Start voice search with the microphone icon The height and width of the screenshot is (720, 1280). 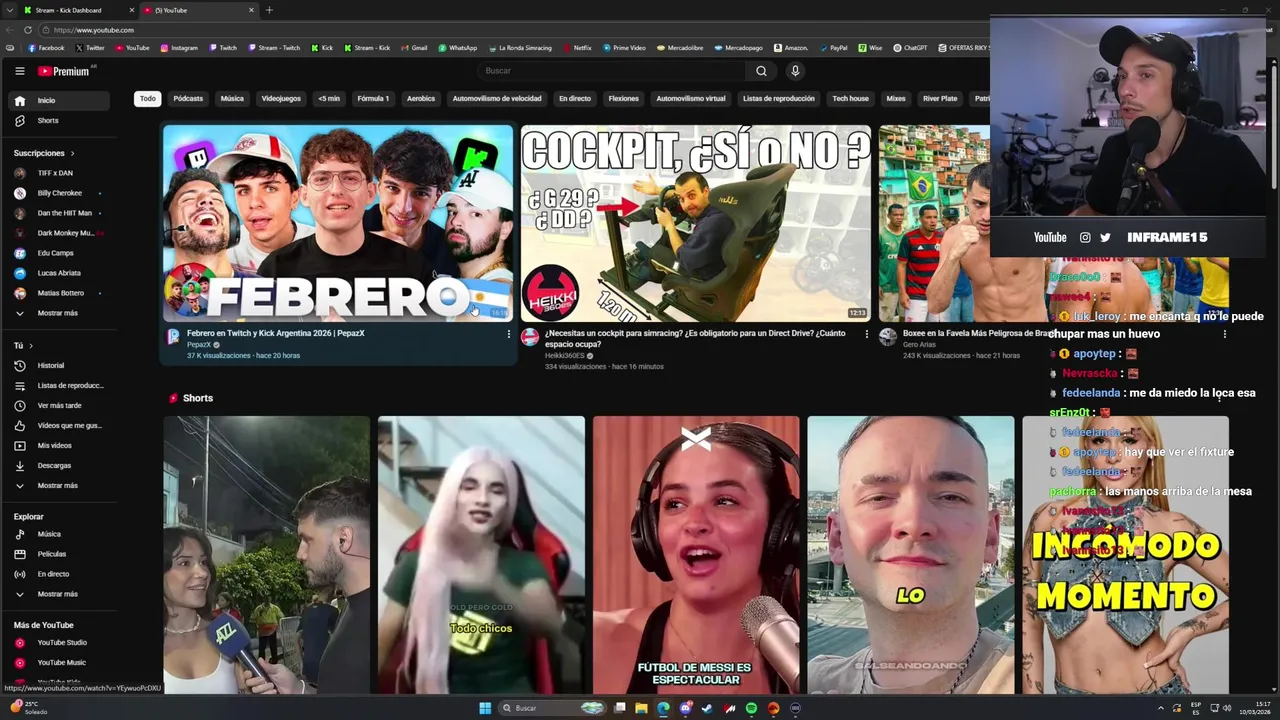(x=795, y=71)
